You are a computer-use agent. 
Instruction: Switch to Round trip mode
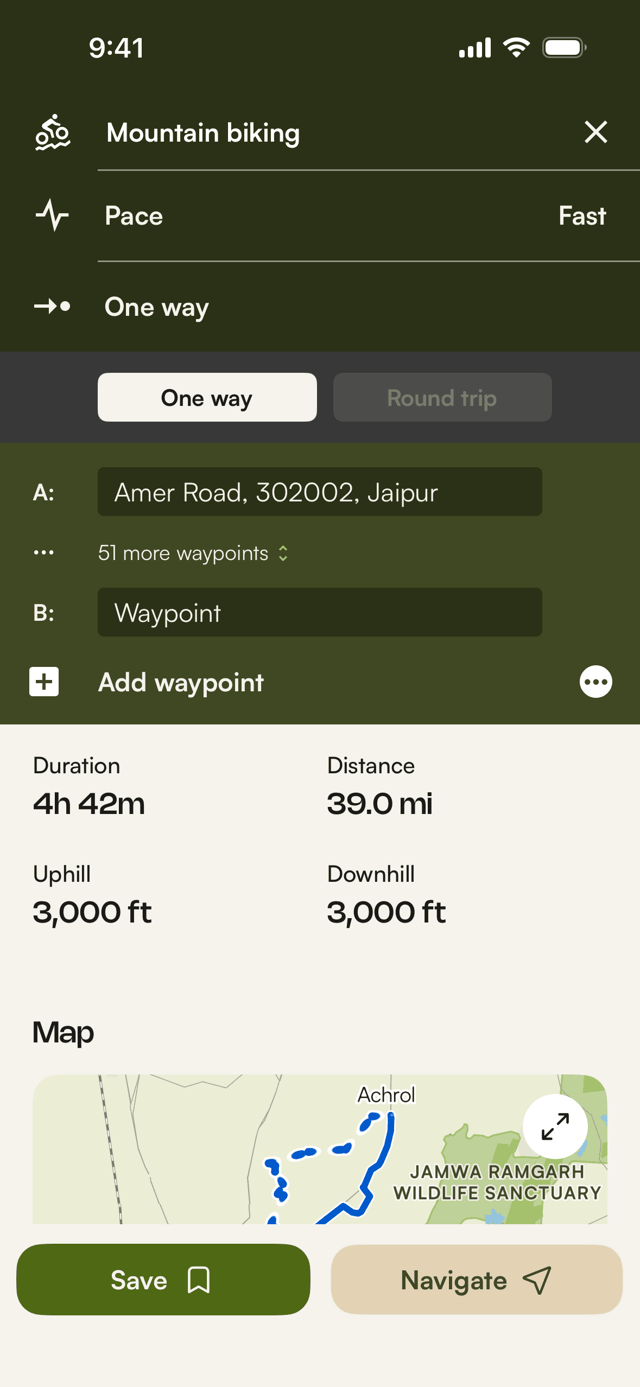coord(442,398)
